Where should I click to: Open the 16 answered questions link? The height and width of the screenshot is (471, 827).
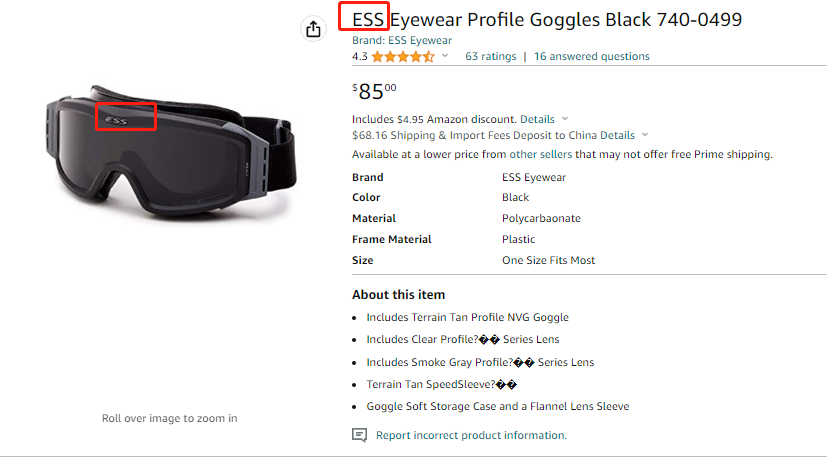591,57
